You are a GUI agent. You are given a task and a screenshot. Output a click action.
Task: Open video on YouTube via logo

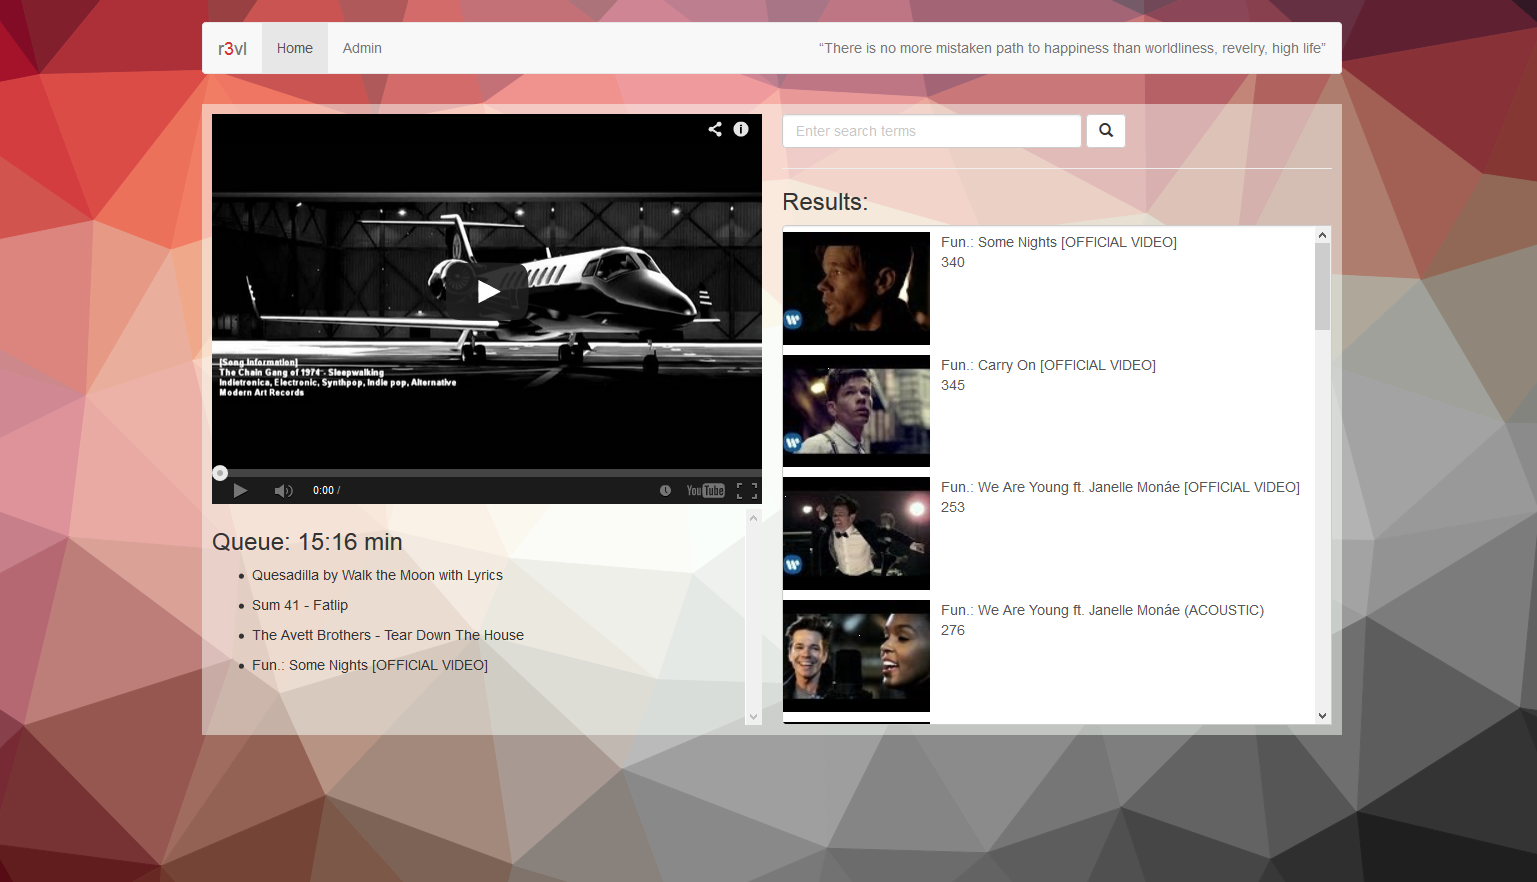pos(705,491)
